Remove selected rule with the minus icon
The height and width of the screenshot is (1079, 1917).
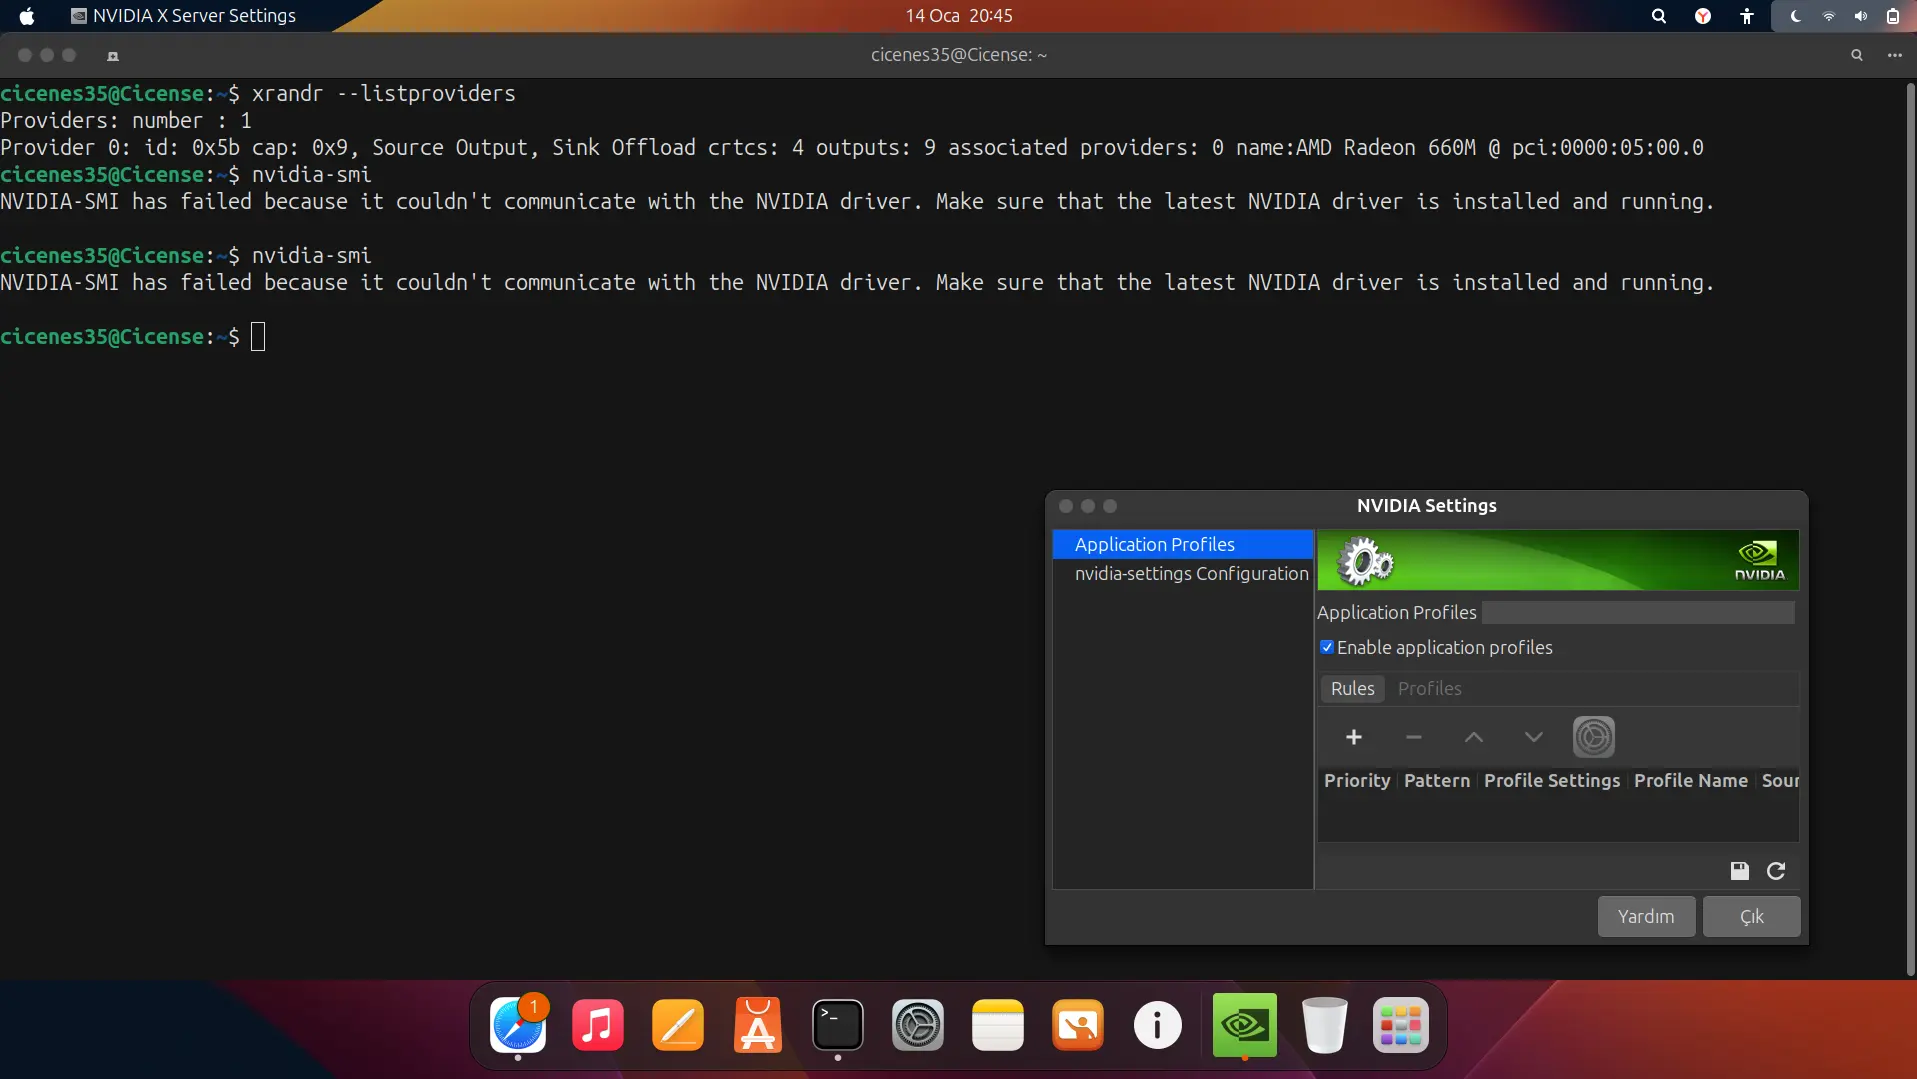[x=1413, y=737]
